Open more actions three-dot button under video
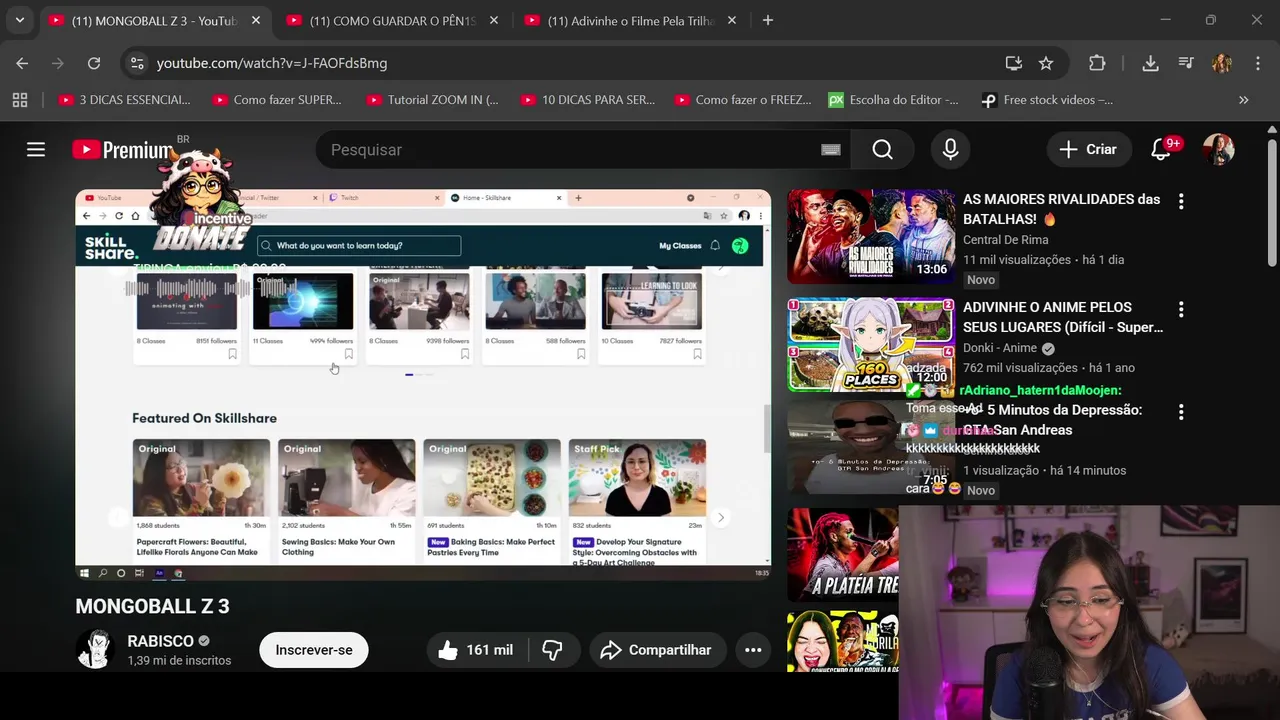The width and height of the screenshot is (1280, 720). pyautogui.click(x=753, y=650)
